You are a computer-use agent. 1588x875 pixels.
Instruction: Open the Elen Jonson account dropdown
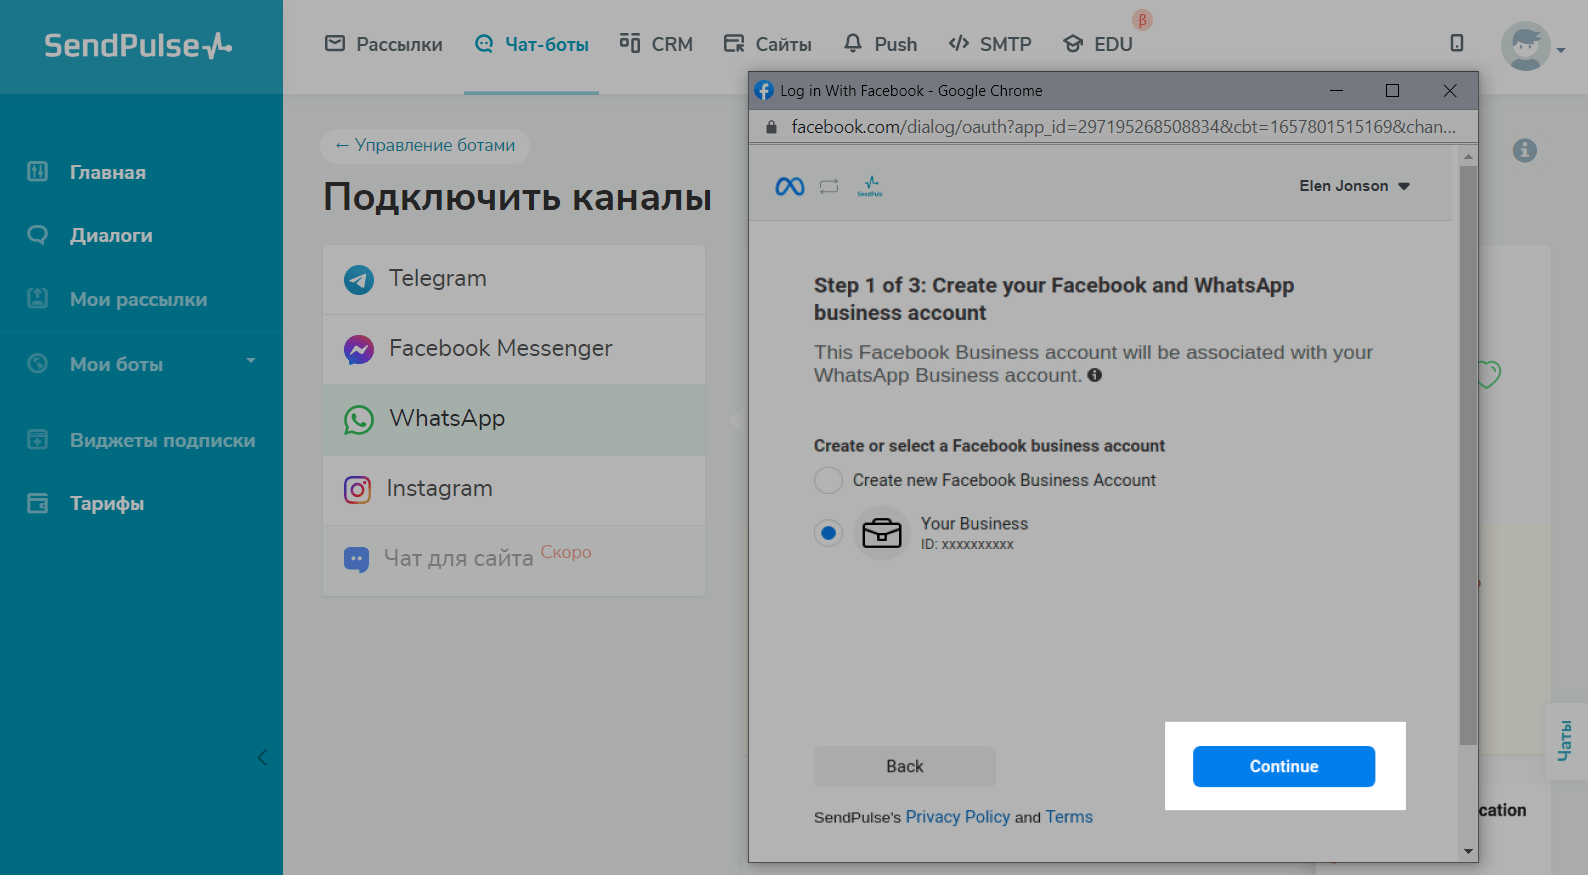click(1355, 186)
